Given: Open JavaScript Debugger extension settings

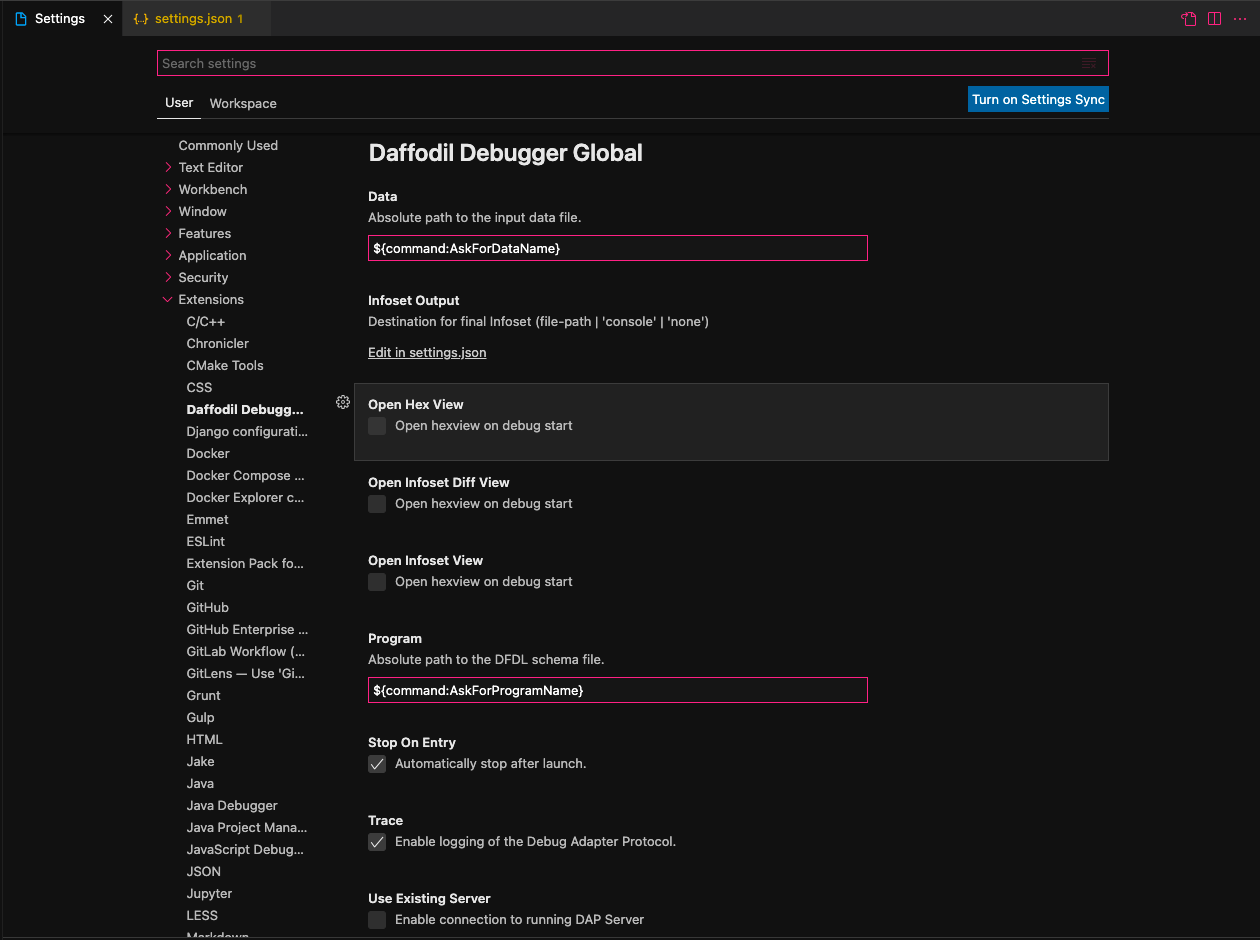Looking at the screenshot, I should [x=245, y=849].
